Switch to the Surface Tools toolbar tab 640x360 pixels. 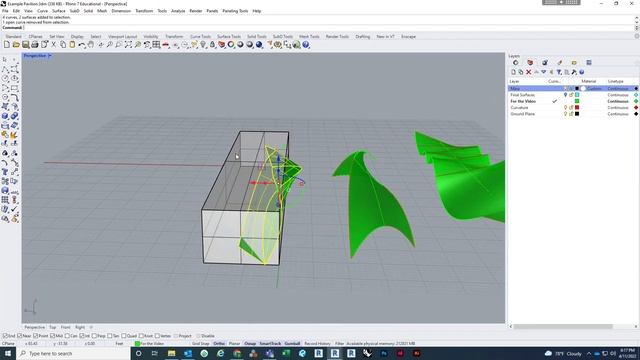tap(229, 36)
